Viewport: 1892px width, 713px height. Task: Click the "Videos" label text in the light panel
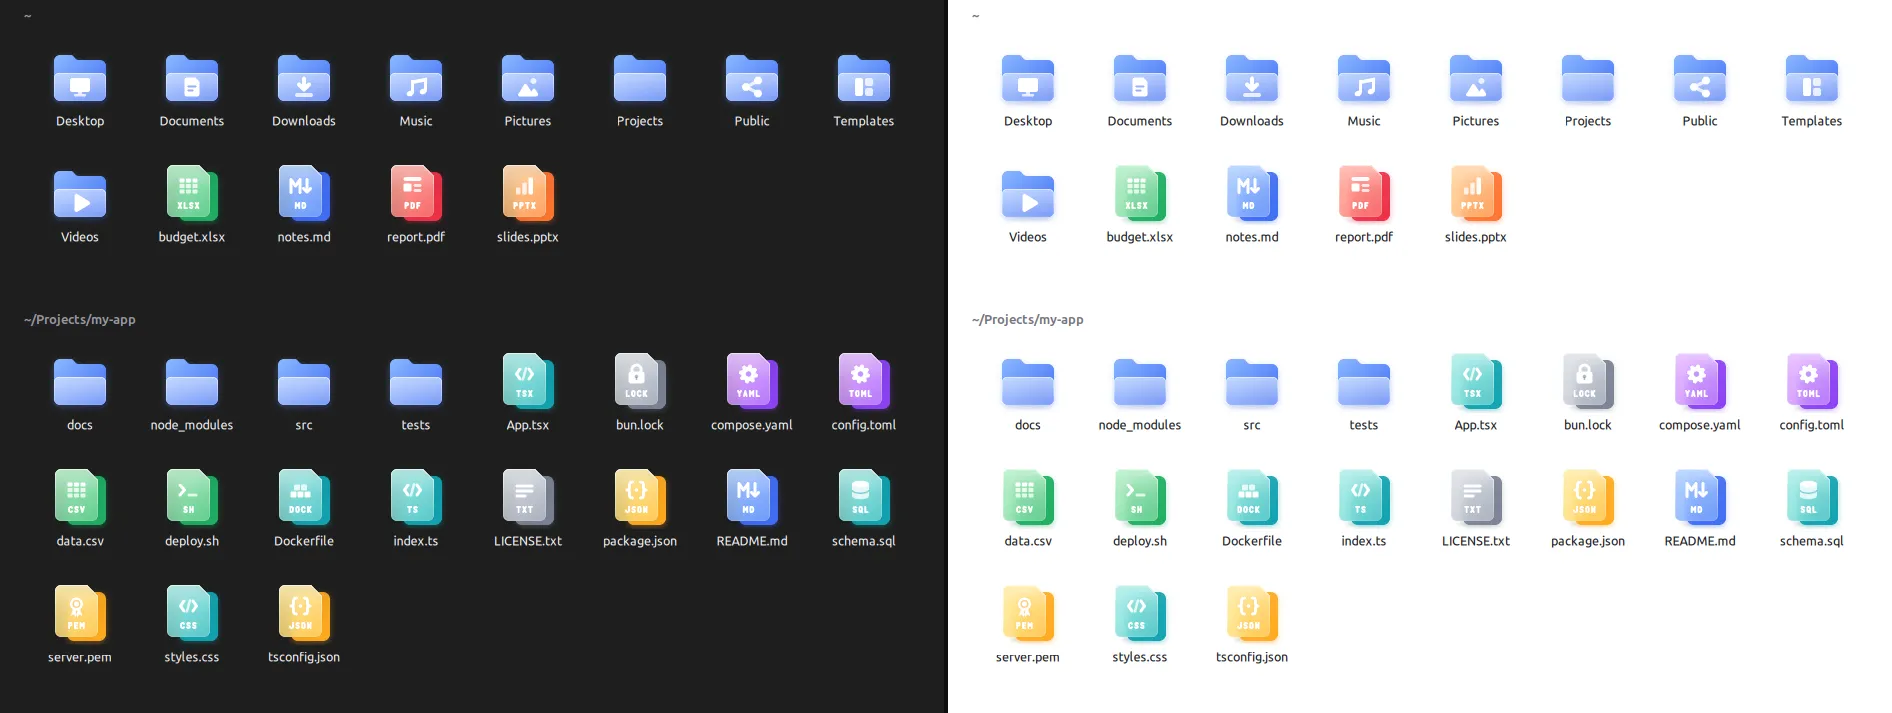[1028, 237]
